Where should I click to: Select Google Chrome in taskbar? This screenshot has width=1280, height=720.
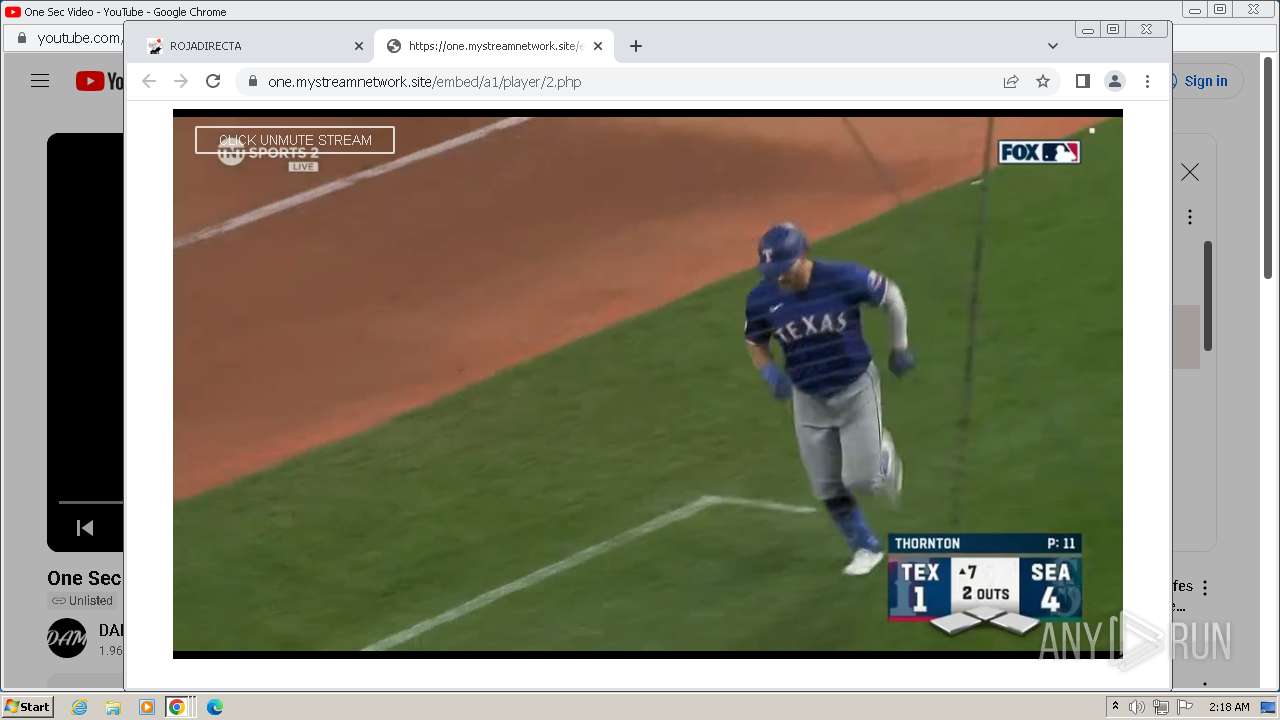tap(177, 707)
